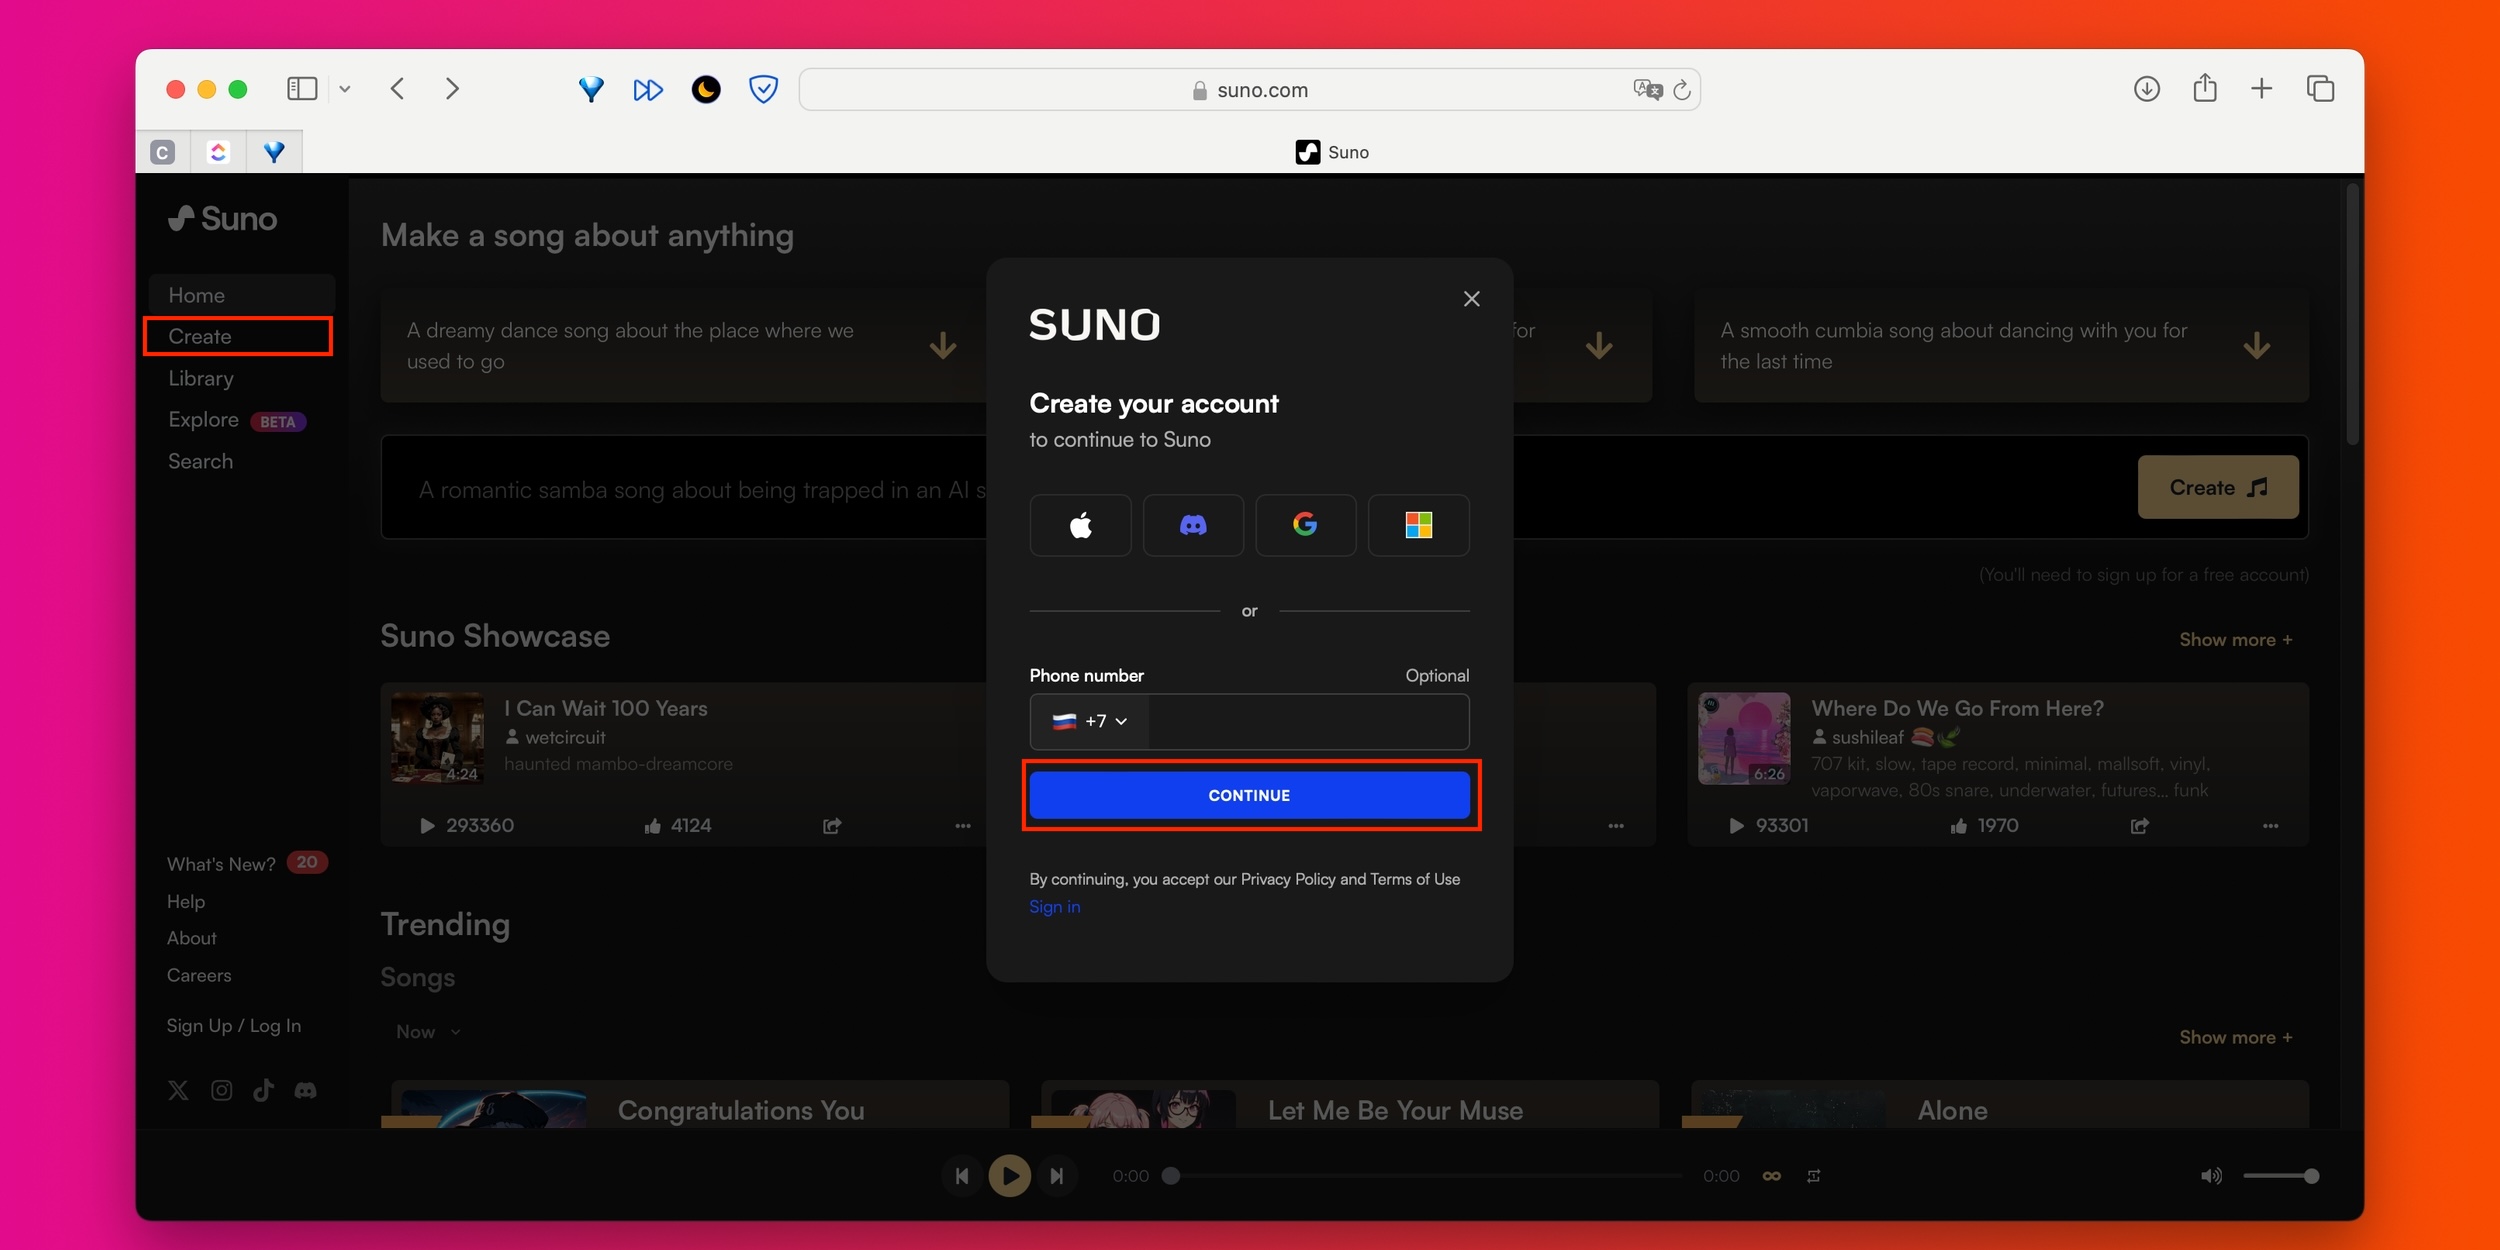Image resolution: width=2500 pixels, height=1250 pixels.
Task: Open the Help link
Action: (186, 901)
